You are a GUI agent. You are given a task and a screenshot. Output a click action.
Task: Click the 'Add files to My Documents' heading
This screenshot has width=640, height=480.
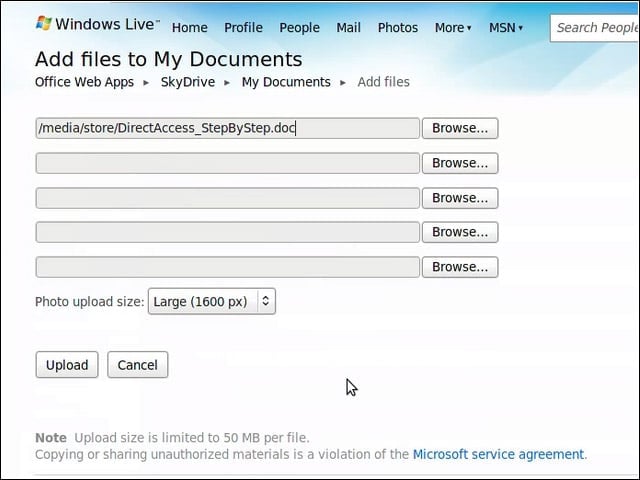tap(169, 59)
